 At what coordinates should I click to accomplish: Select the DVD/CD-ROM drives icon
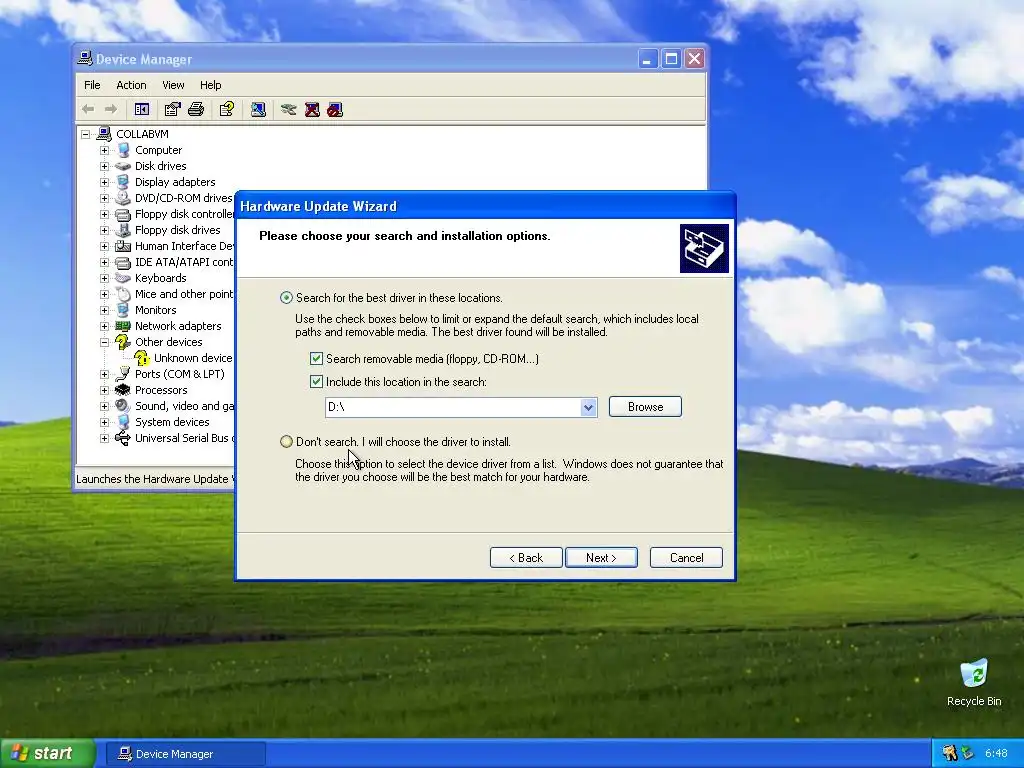point(123,198)
